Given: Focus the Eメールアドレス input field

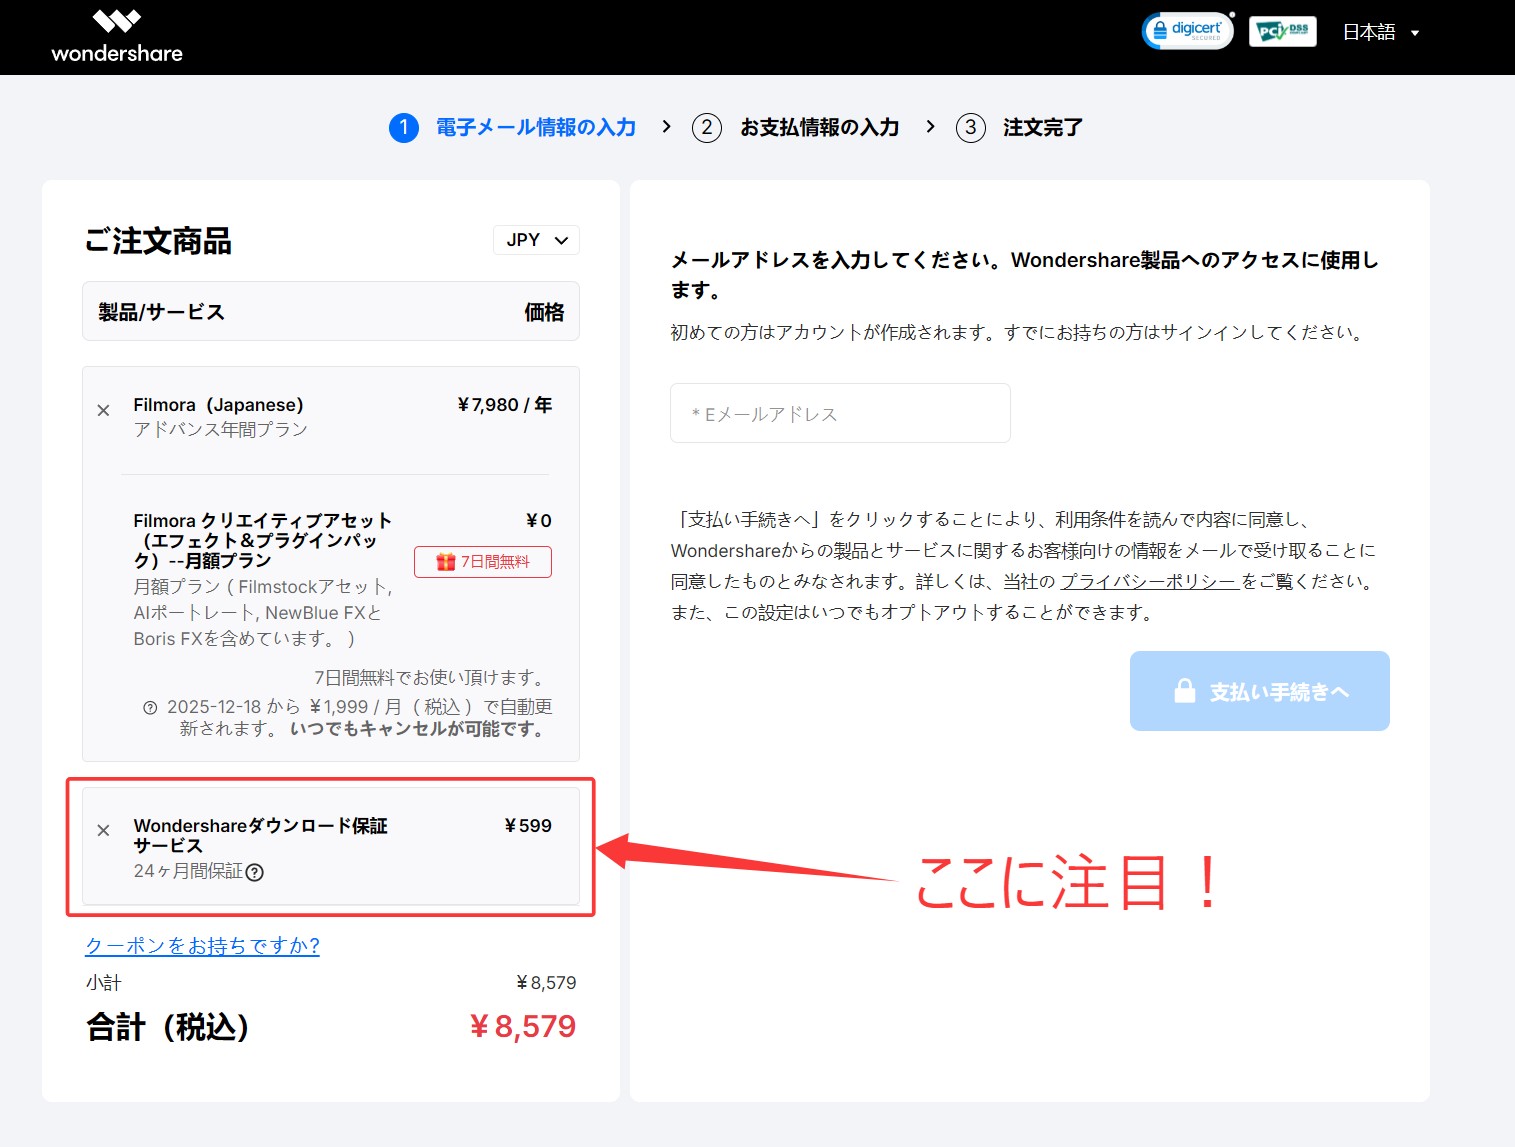Looking at the screenshot, I should [840, 413].
